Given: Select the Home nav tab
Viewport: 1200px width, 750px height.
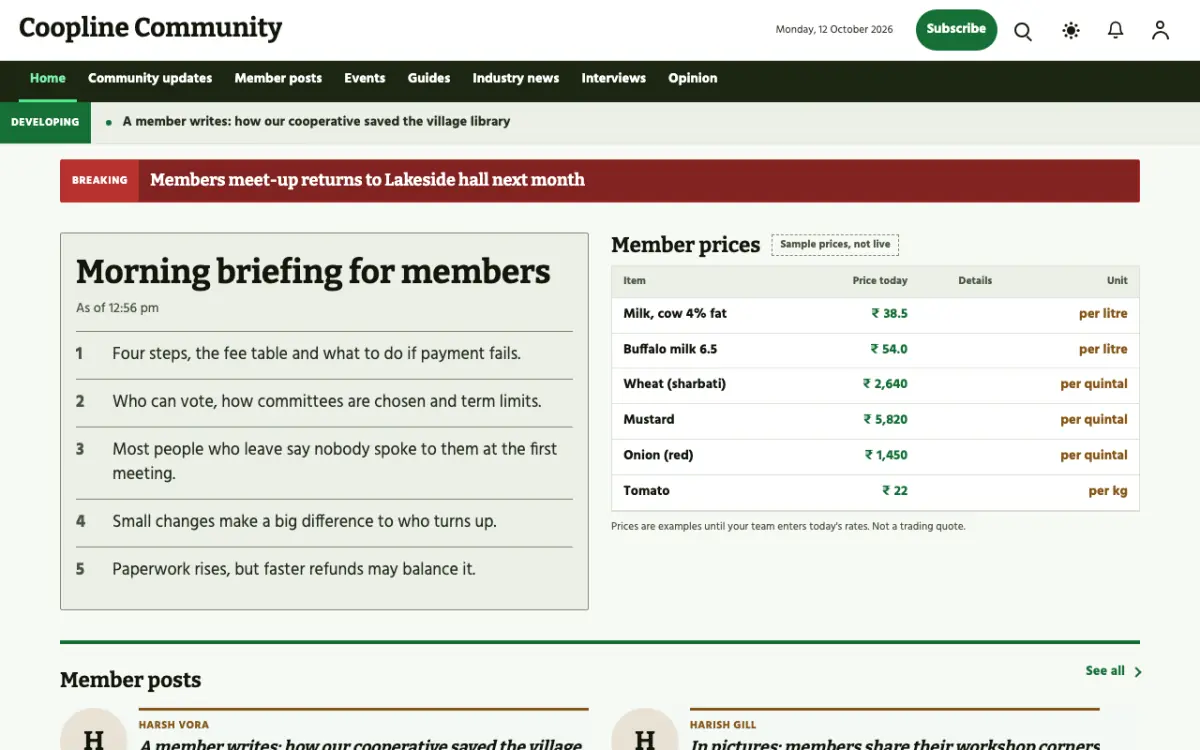Looking at the screenshot, I should pos(48,79).
